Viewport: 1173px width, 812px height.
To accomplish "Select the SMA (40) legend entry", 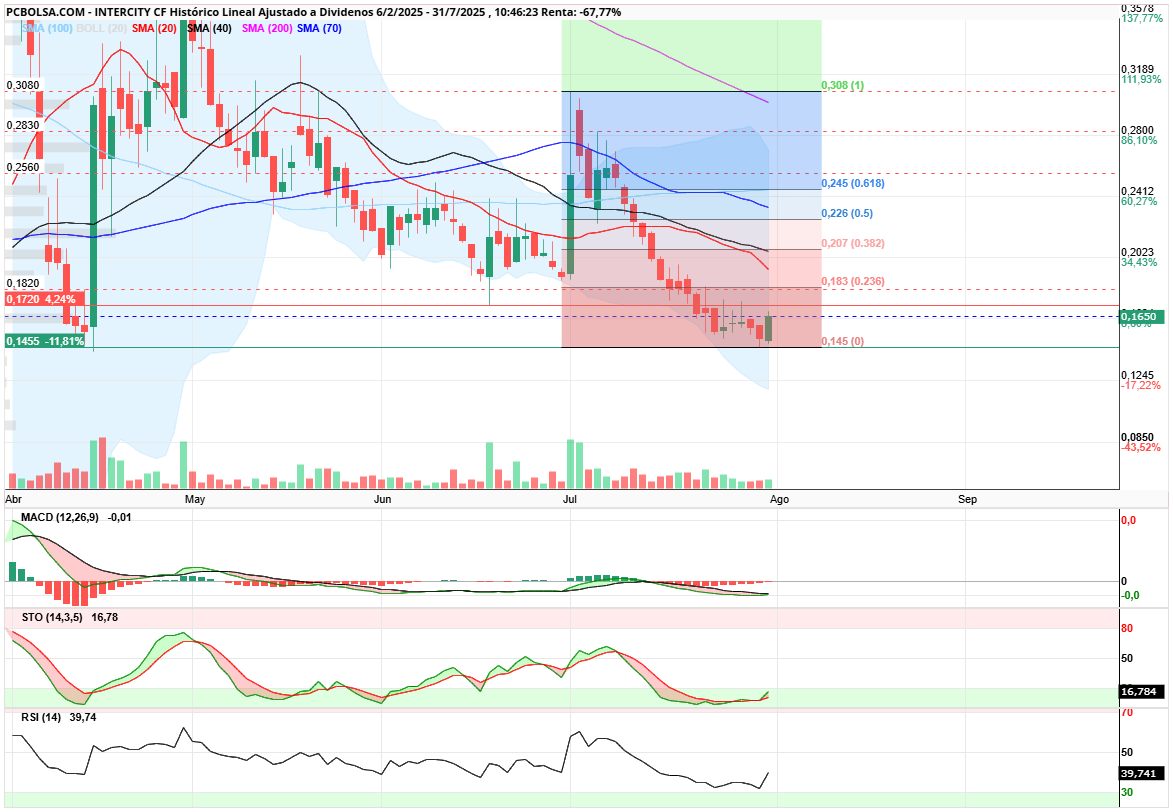I will [x=209, y=28].
